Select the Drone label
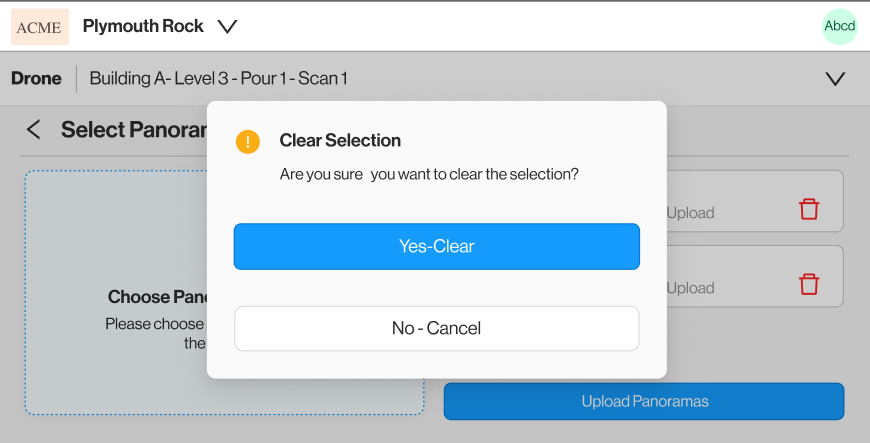 coord(36,78)
